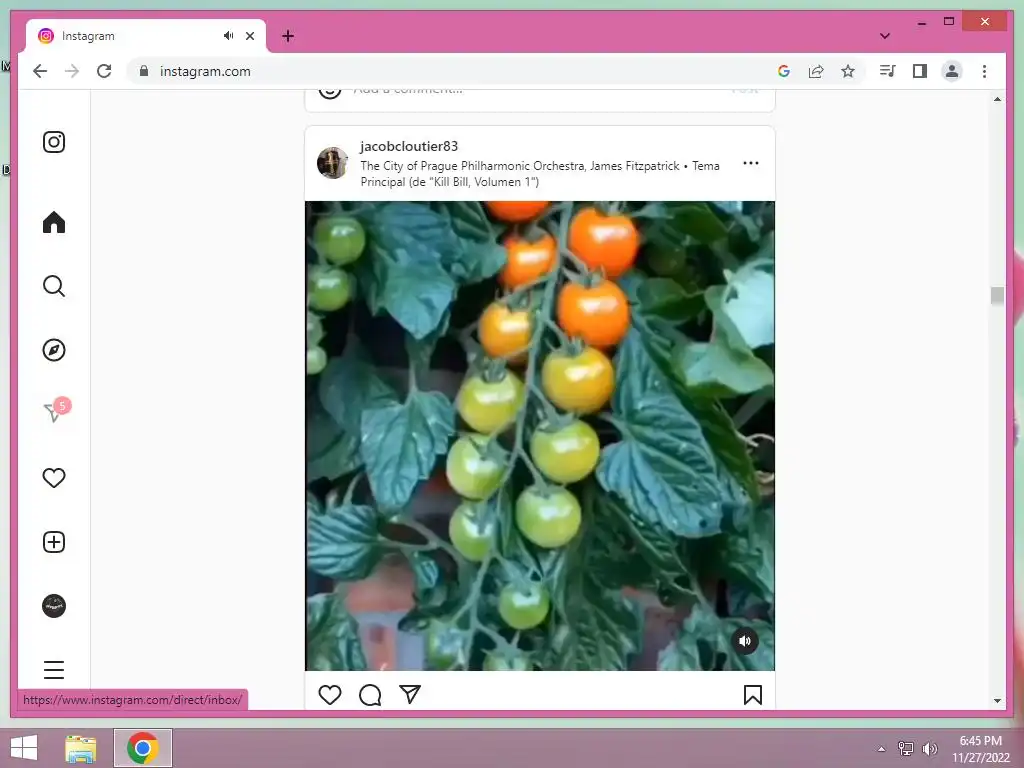The height and width of the screenshot is (768, 1024).
Task: Open jacobcloutier83 profile picture
Action: (332, 163)
